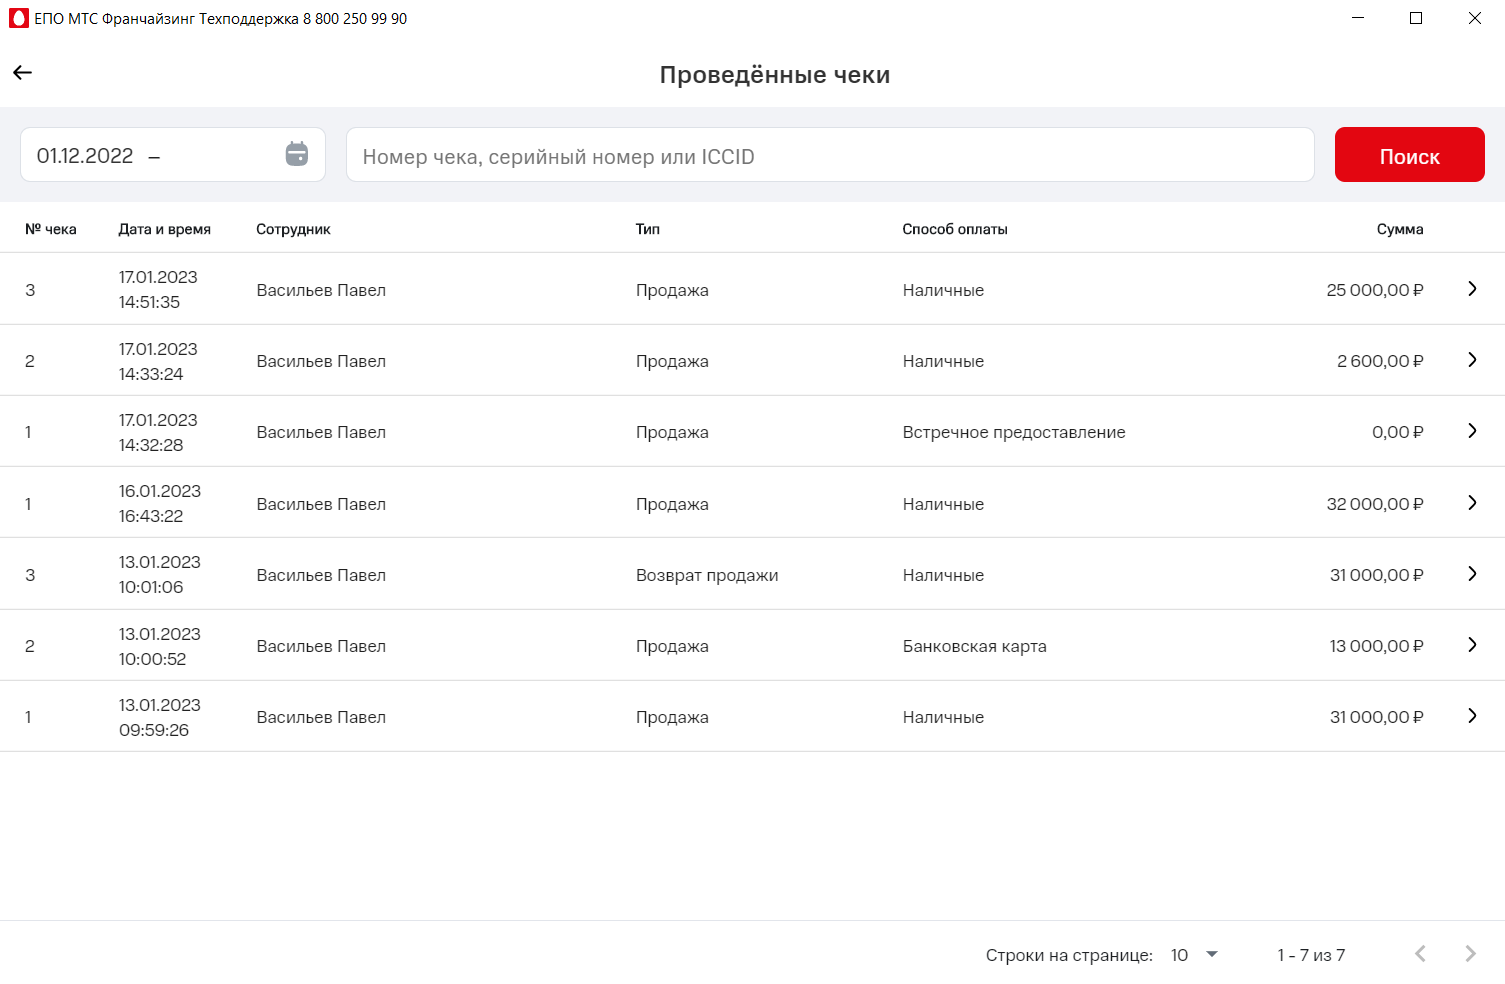Click the Тип column header
Image resolution: width=1505 pixels, height=984 pixels.
pyautogui.click(x=648, y=229)
